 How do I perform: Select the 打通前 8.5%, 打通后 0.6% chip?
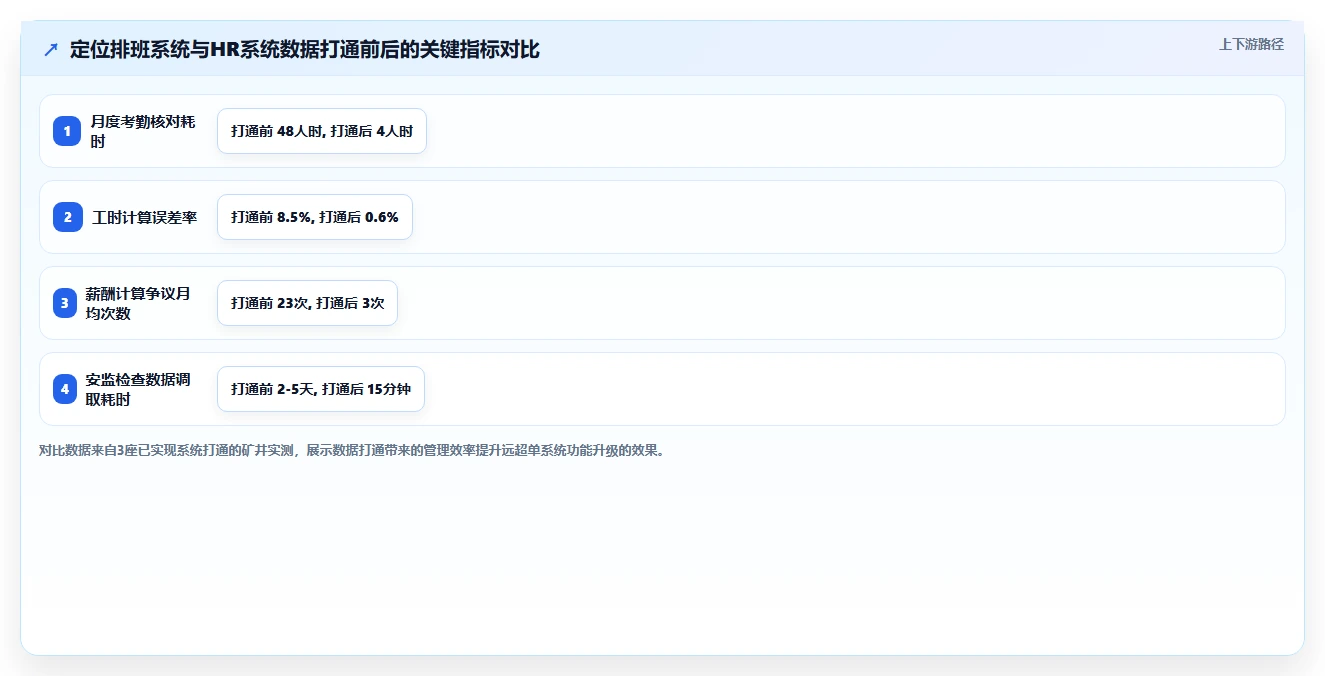(x=315, y=217)
